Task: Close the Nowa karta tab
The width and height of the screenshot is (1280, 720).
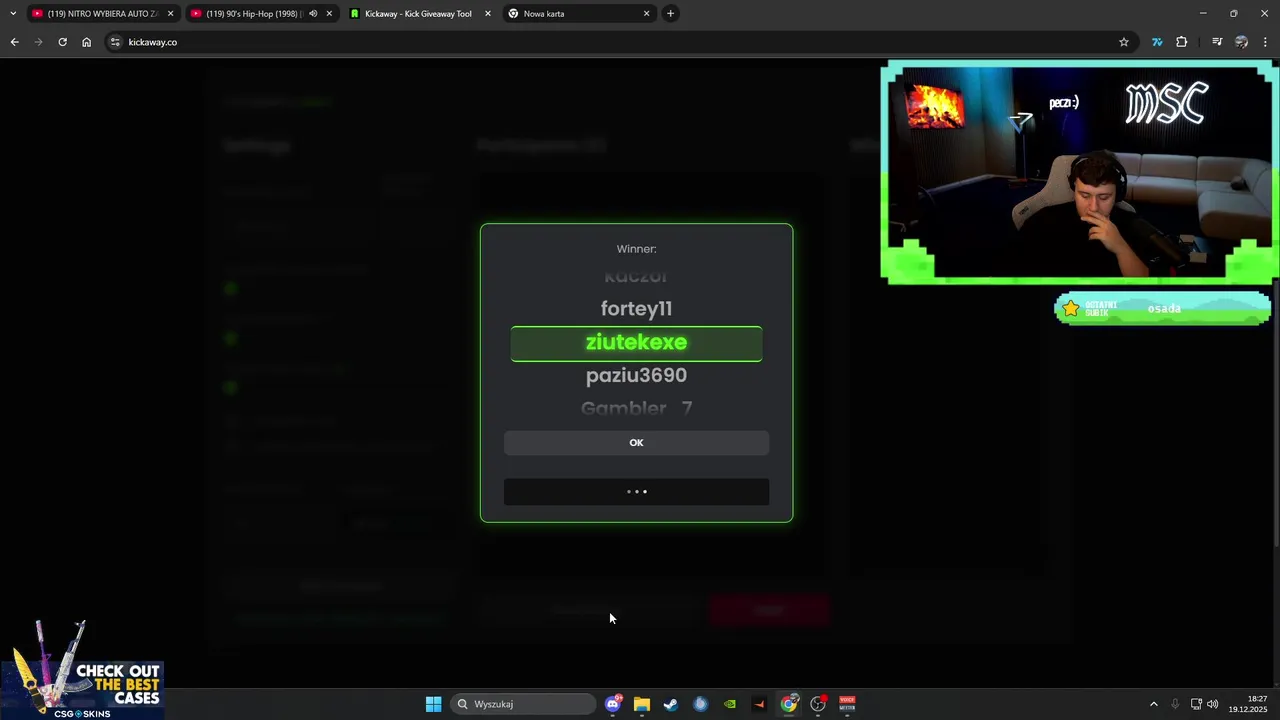Action: (646, 14)
